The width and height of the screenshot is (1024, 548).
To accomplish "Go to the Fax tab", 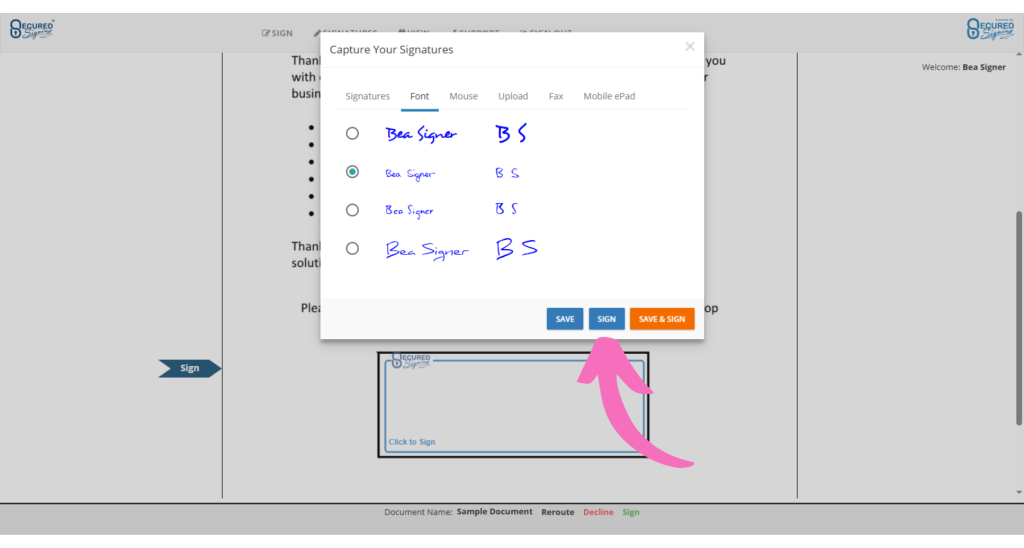I will pyautogui.click(x=556, y=96).
